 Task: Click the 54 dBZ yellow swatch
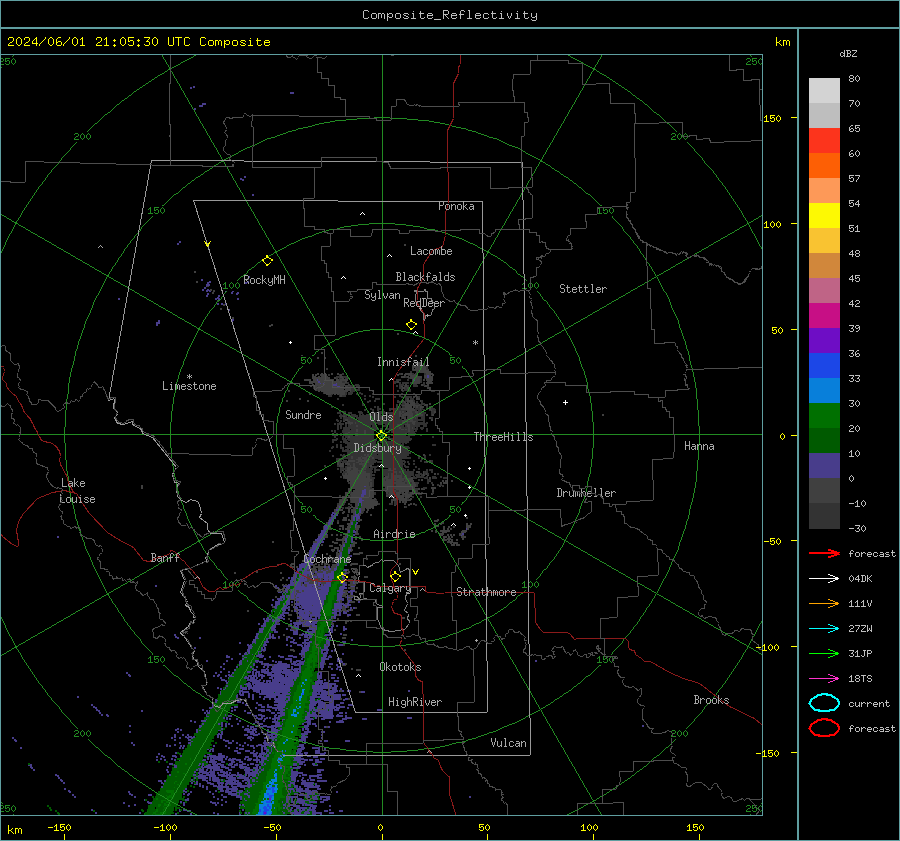point(824,216)
